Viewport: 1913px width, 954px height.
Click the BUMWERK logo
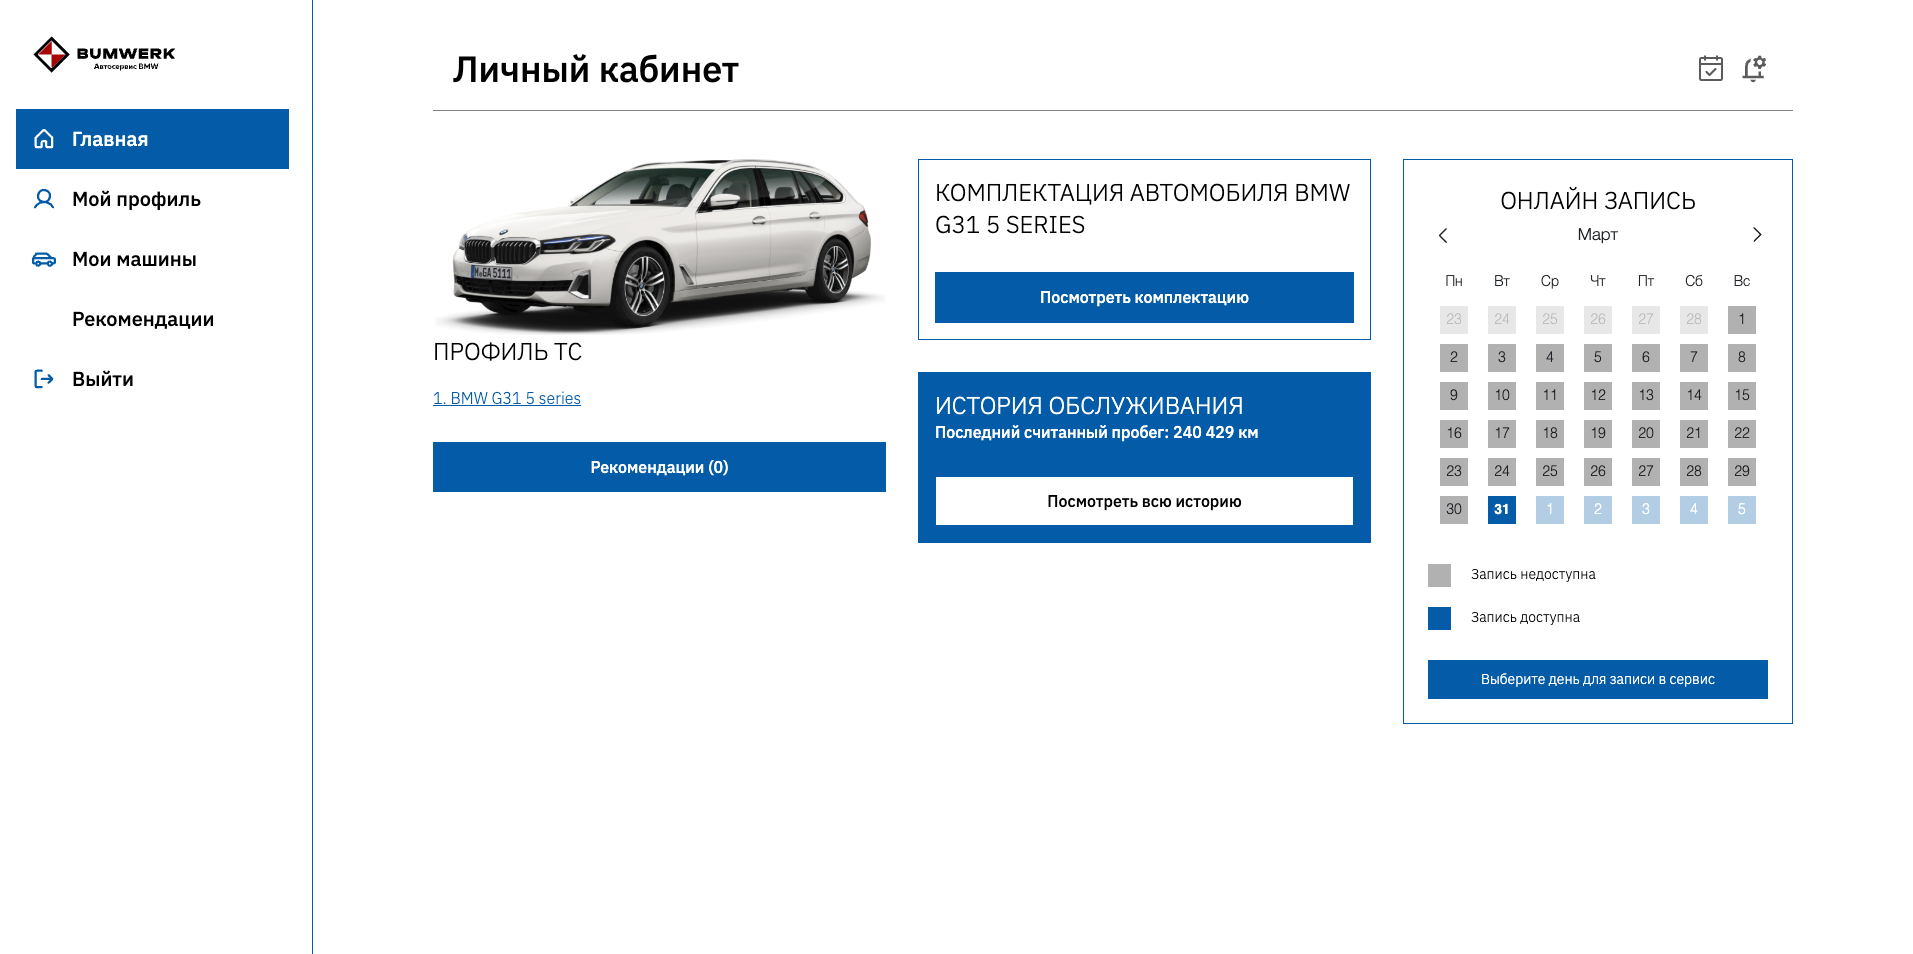tap(104, 55)
